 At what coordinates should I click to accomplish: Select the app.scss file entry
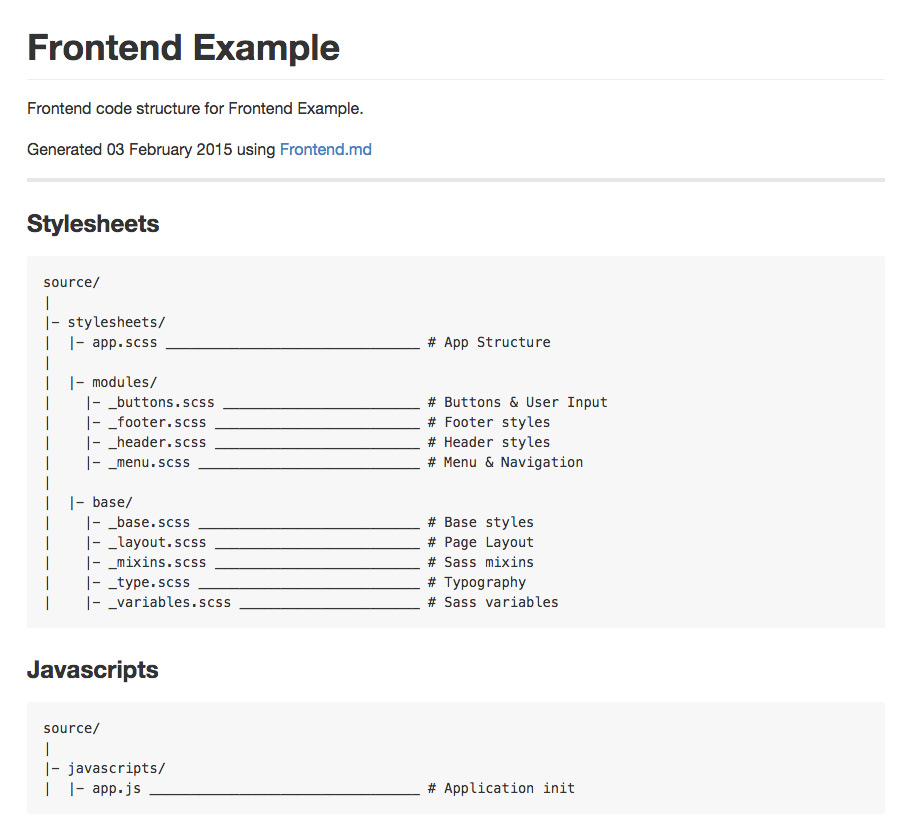tap(124, 342)
